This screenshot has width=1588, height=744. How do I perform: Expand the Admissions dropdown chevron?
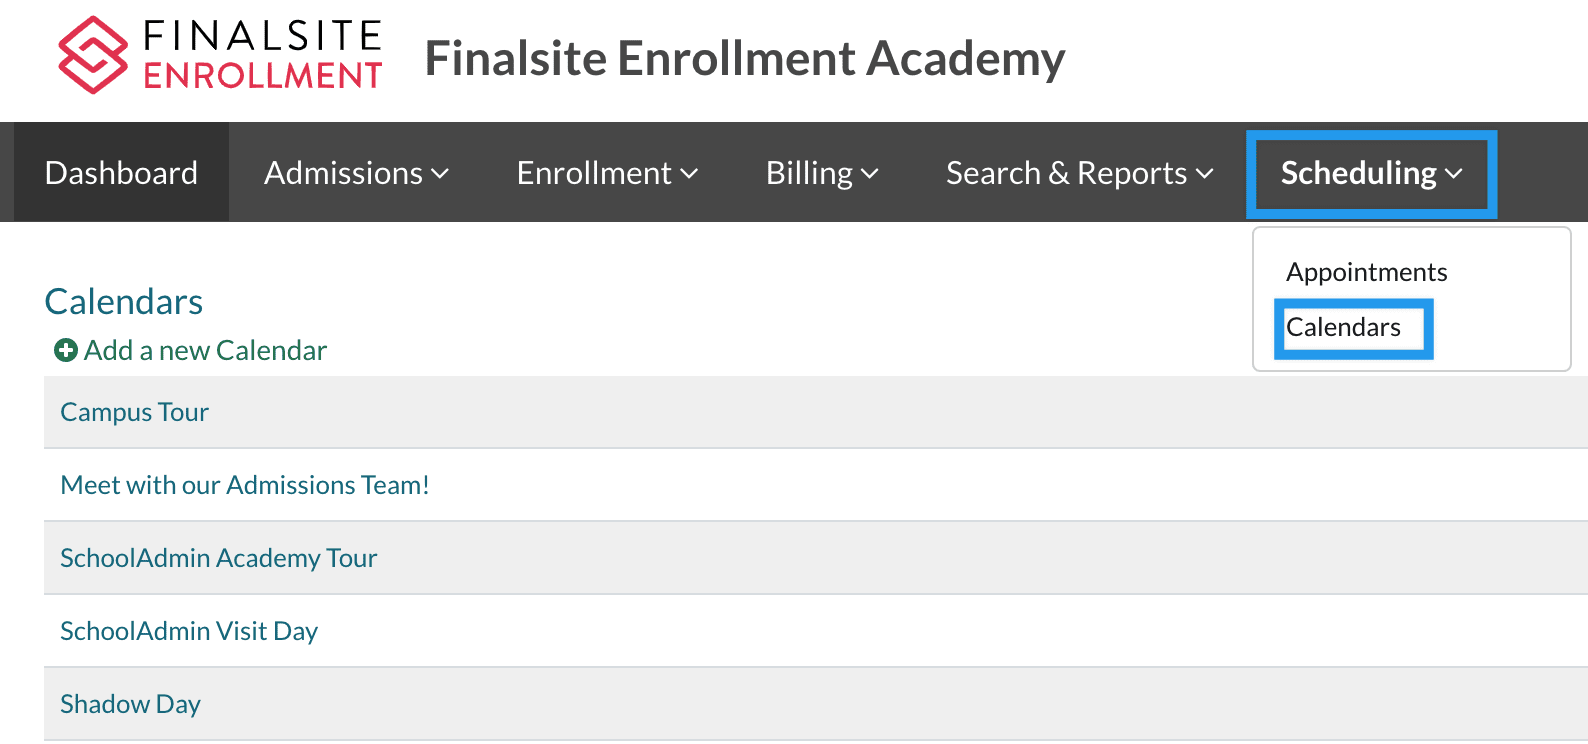440,174
